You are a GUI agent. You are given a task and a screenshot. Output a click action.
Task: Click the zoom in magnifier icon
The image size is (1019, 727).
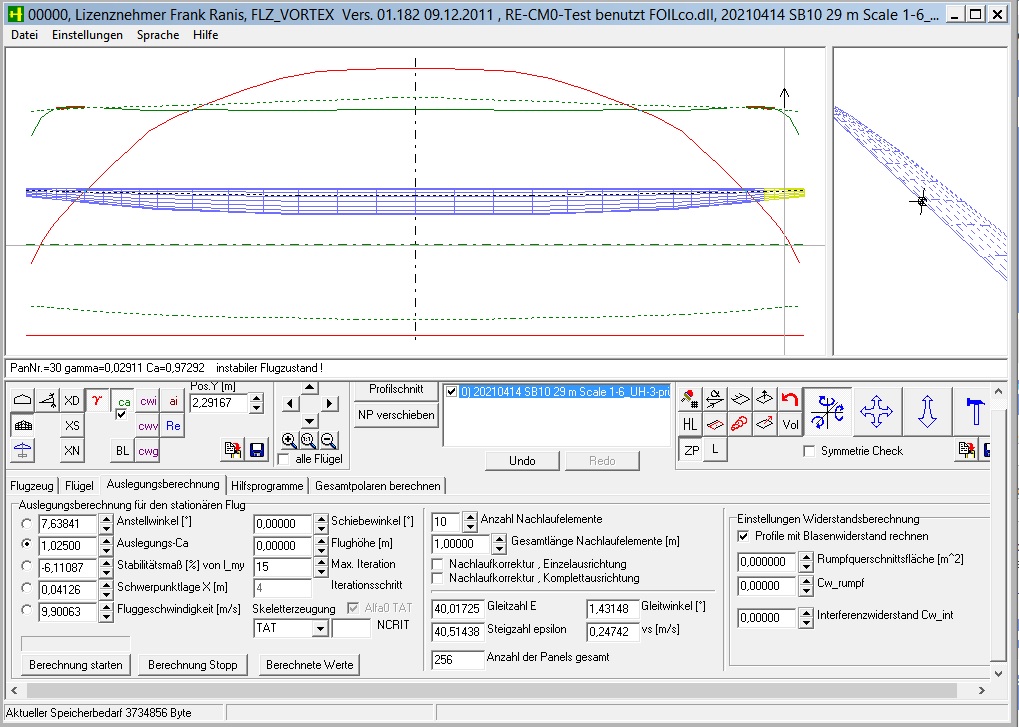(289, 440)
